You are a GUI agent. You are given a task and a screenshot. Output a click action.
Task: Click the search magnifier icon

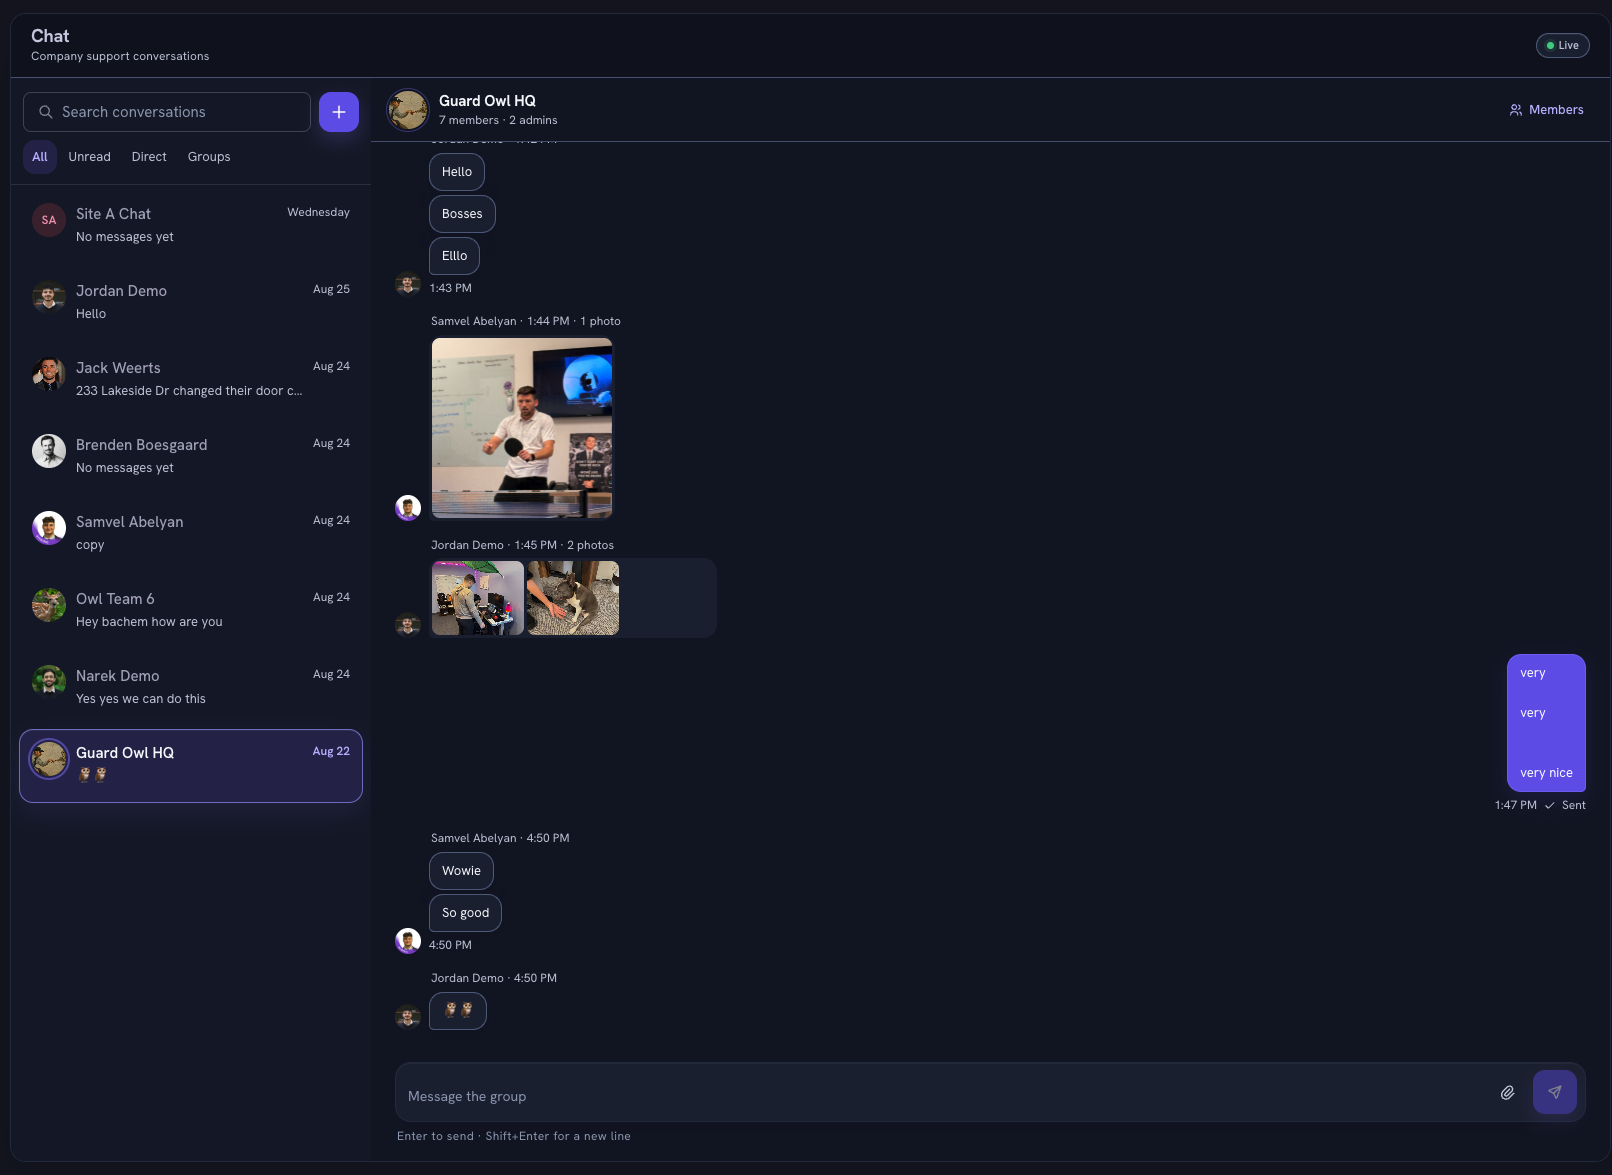tap(46, 112)
